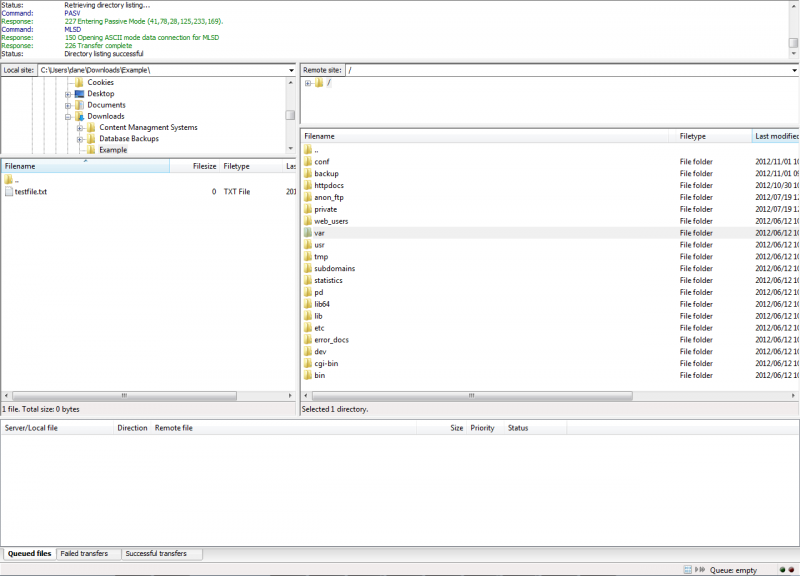
Task: Click the Remote site path input field
Action: (568, 70)
